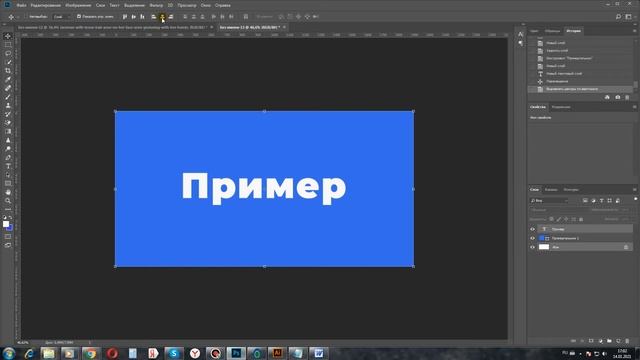Create new group folder in Layers panel
This screenshot has width=640, height=360.
[609, 341]
